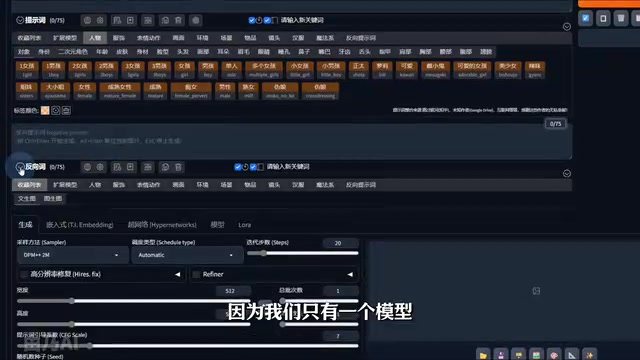This screenshot has height=360, width=640.
Task: Add the crossdressing tag
Action: (x=320, y=91)
